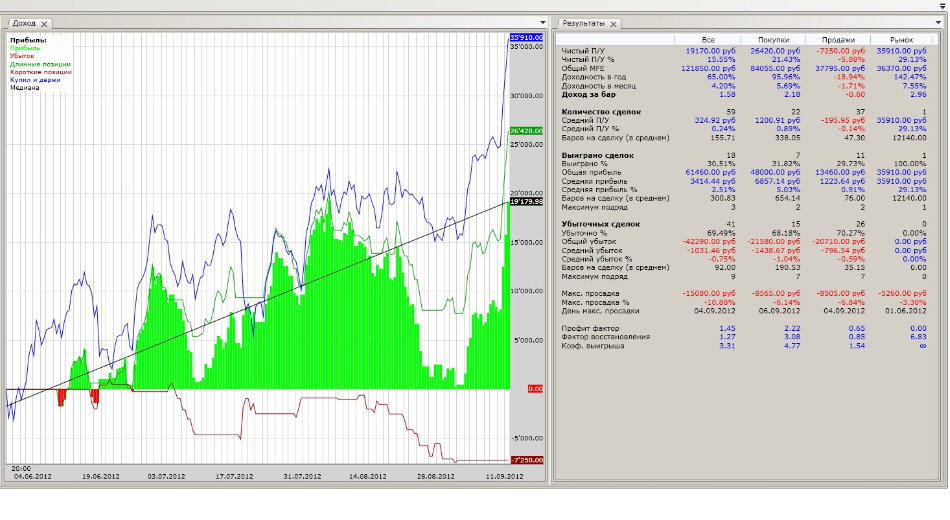Image resolution: width=950 pixels, height=520 pixels.
Task: Close the Результаты tab
Action: click(x=614, y=23)
